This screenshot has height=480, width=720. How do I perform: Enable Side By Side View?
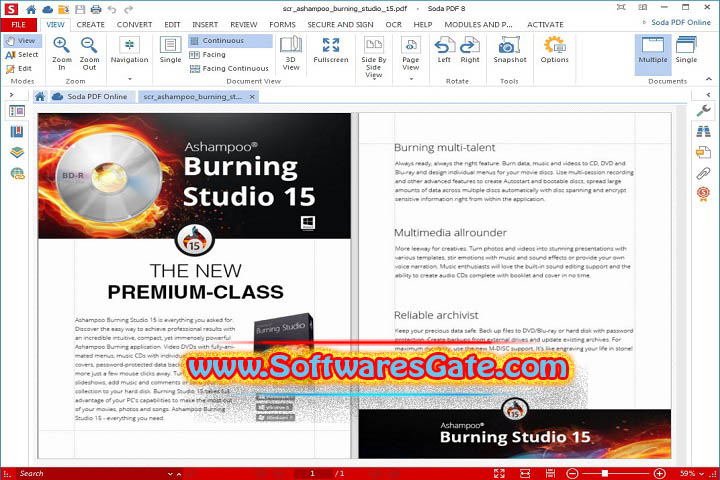pos(374,57)
